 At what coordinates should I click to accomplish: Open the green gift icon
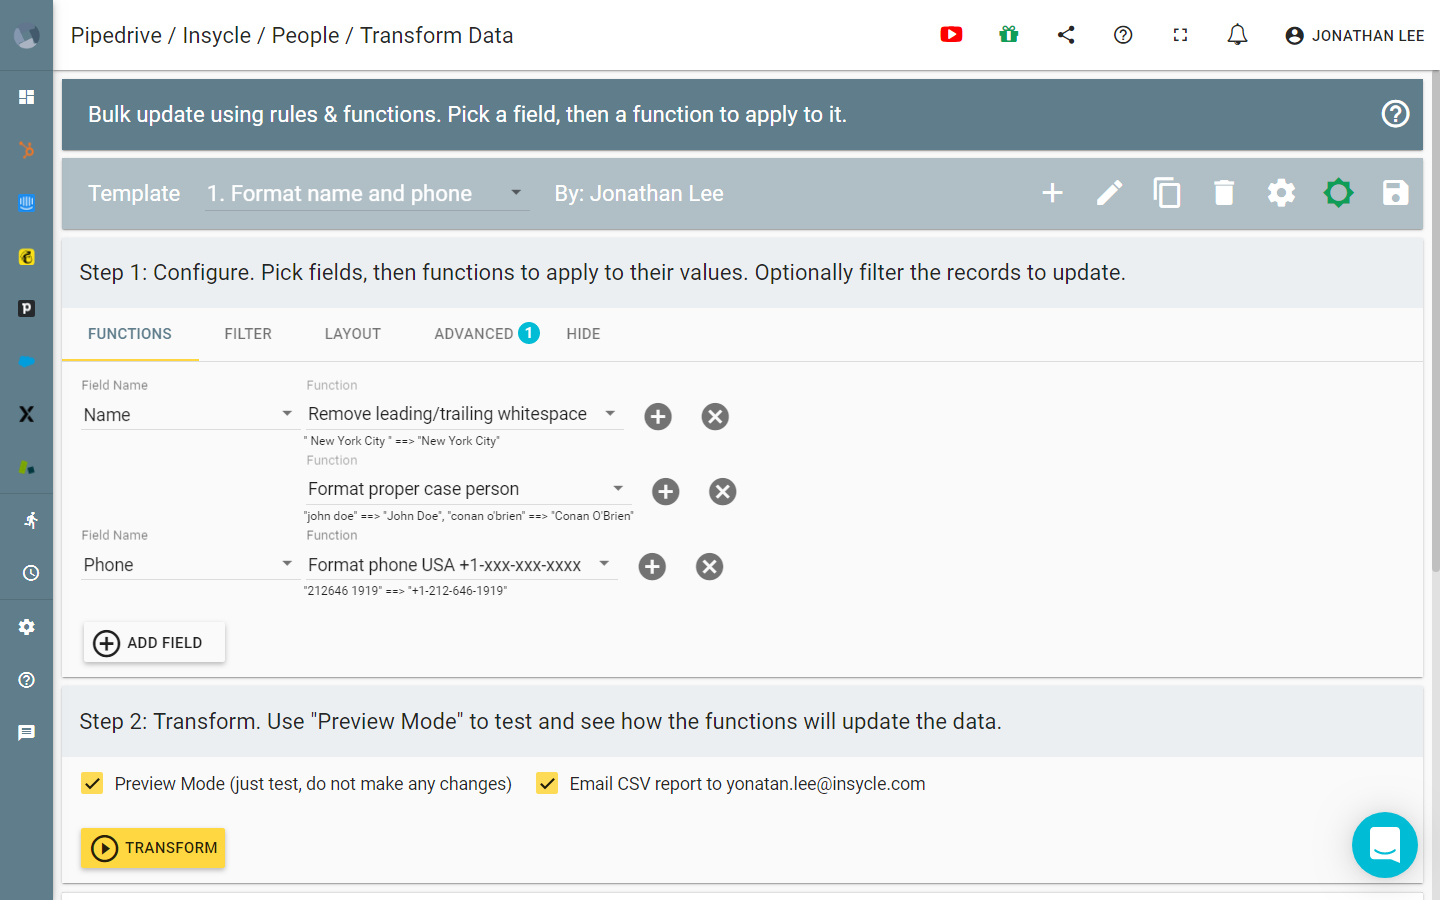click(x=1009, y=35)
